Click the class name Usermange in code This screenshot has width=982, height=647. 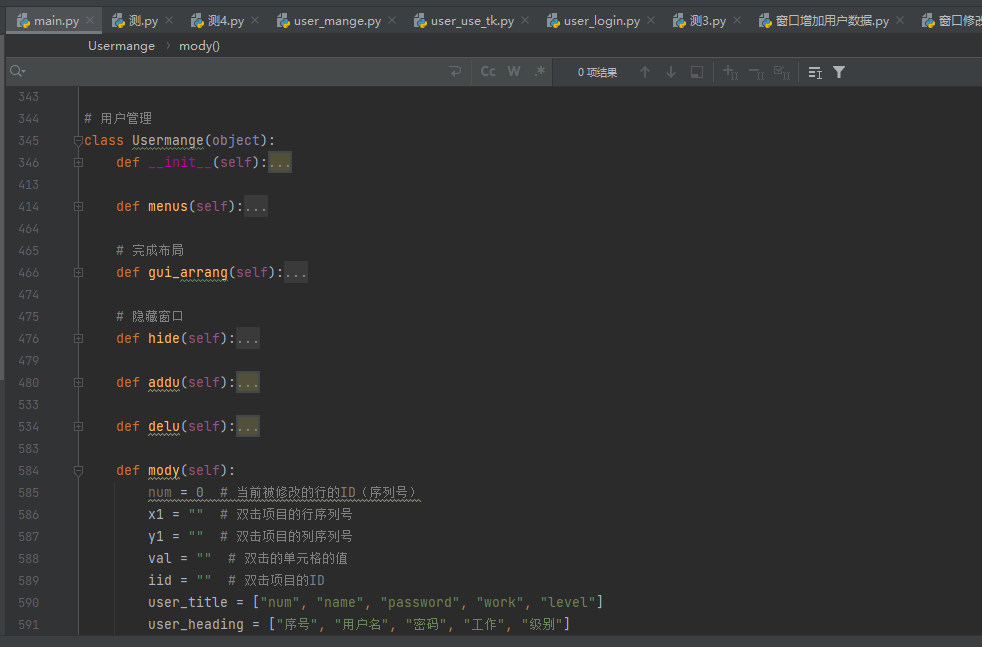point(168,141)
